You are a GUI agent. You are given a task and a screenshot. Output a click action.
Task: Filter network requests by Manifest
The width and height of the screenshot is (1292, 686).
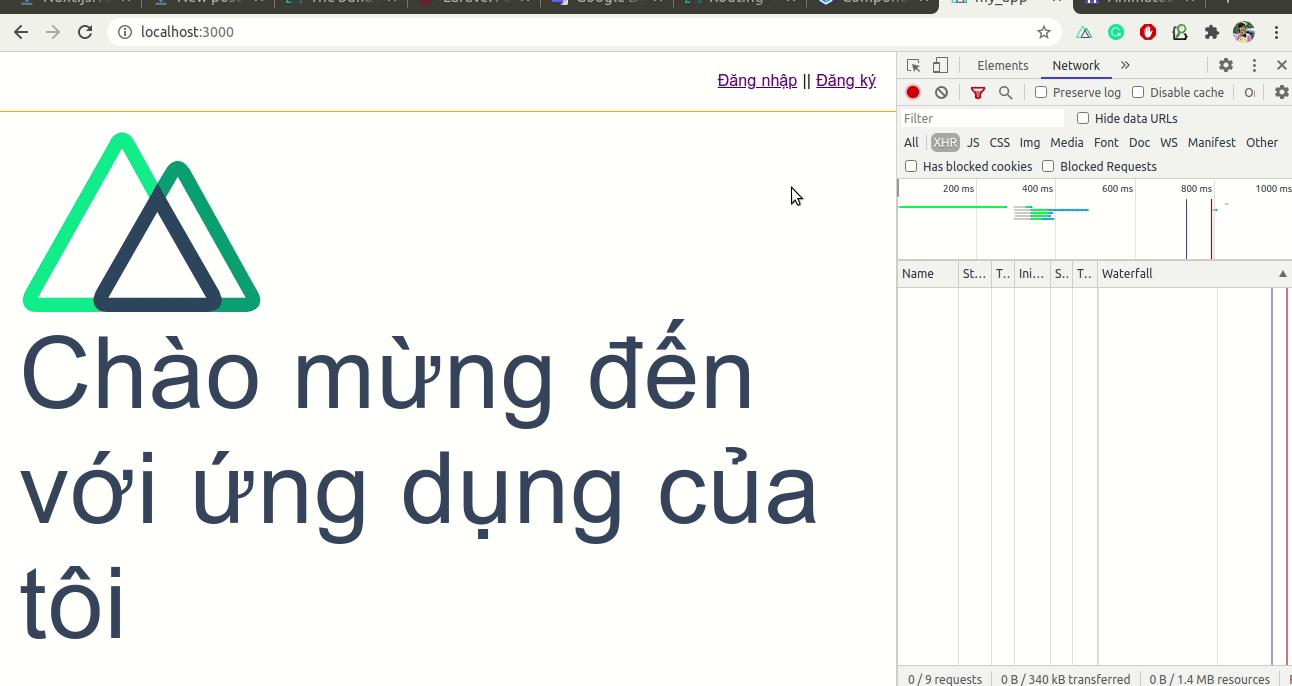[1211, 142]
